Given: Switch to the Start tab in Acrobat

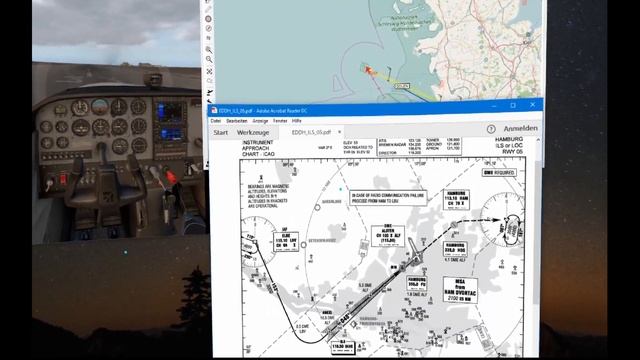Looking at the screenshot, I should 221,132.
